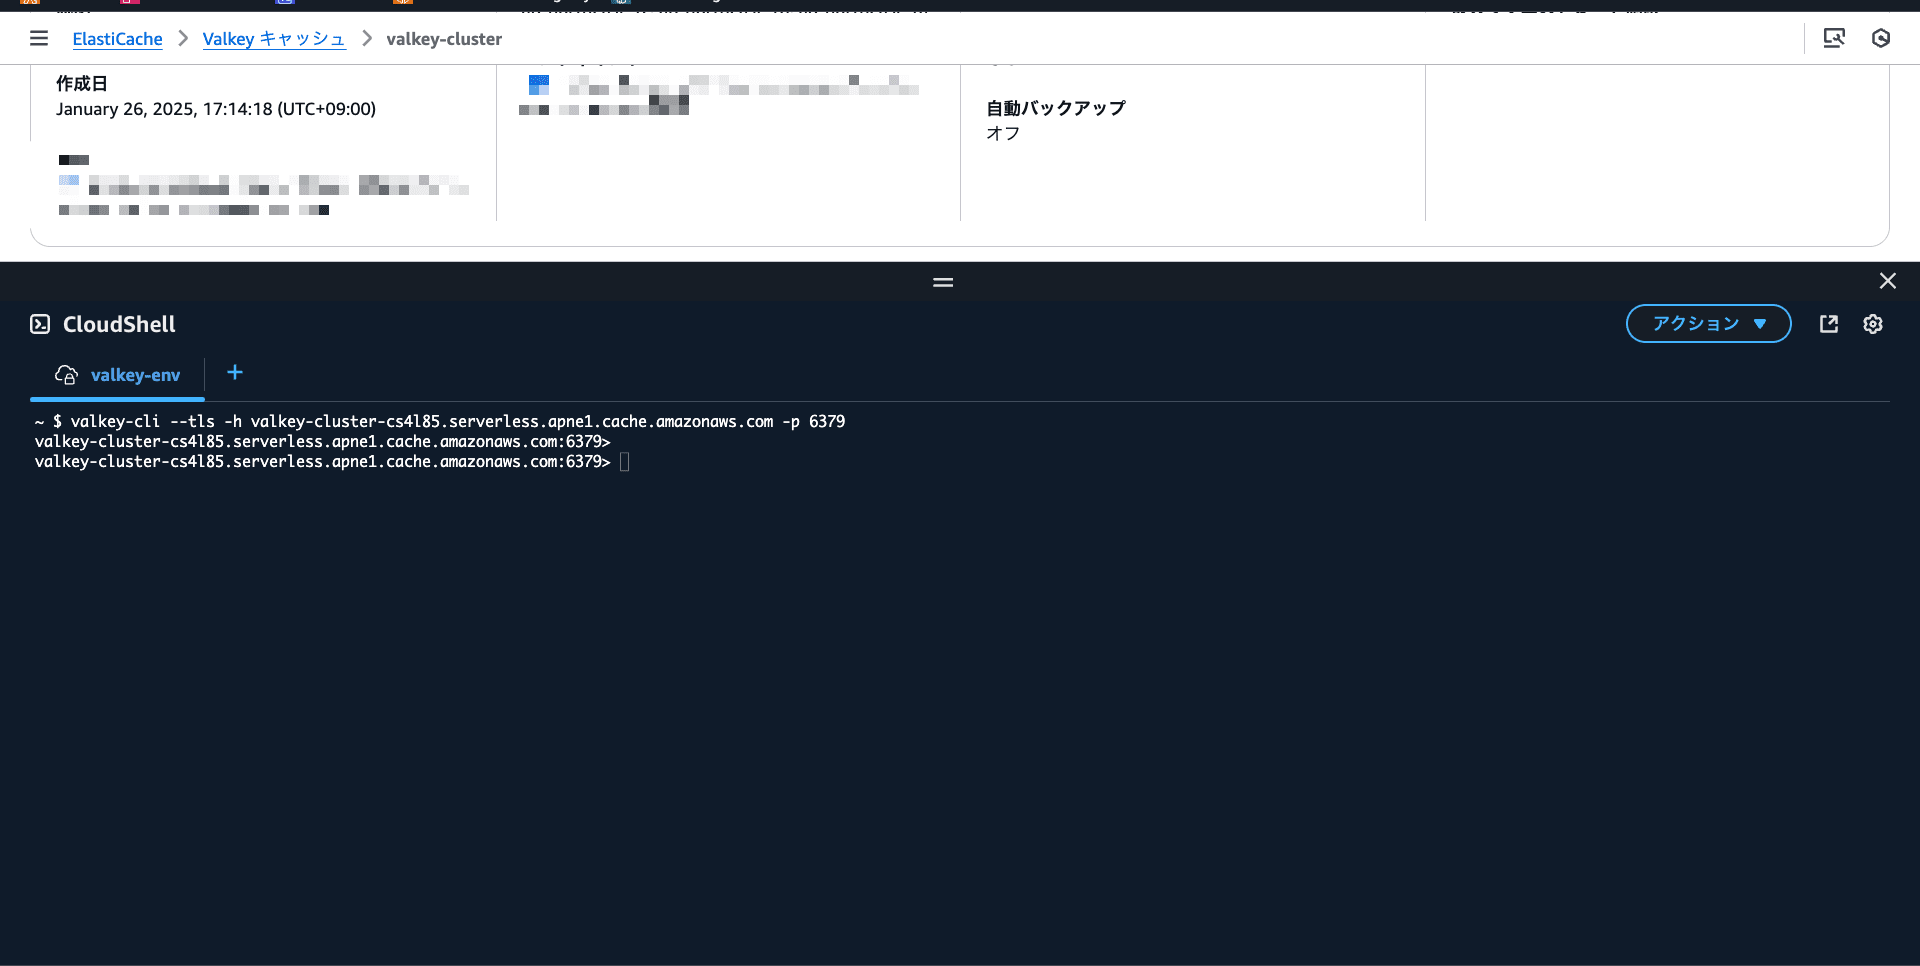Viewport: 1920px width, 966px height.
Task: Click the hexagon icon at top right
Action: (x=1881, y=38)
